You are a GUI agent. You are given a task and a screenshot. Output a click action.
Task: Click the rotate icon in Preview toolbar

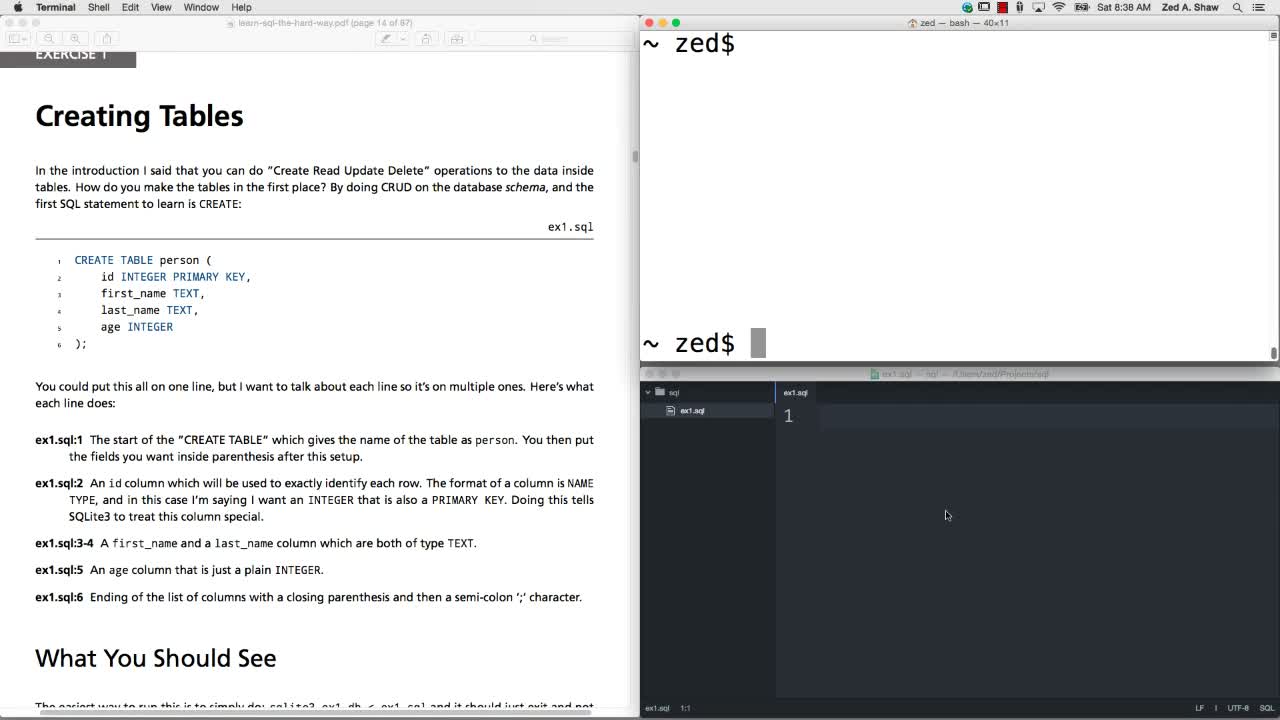click(x=426, y=39)
